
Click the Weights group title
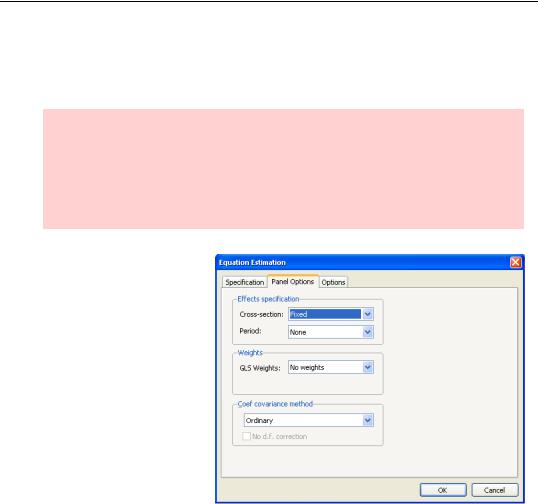(250, 352)
